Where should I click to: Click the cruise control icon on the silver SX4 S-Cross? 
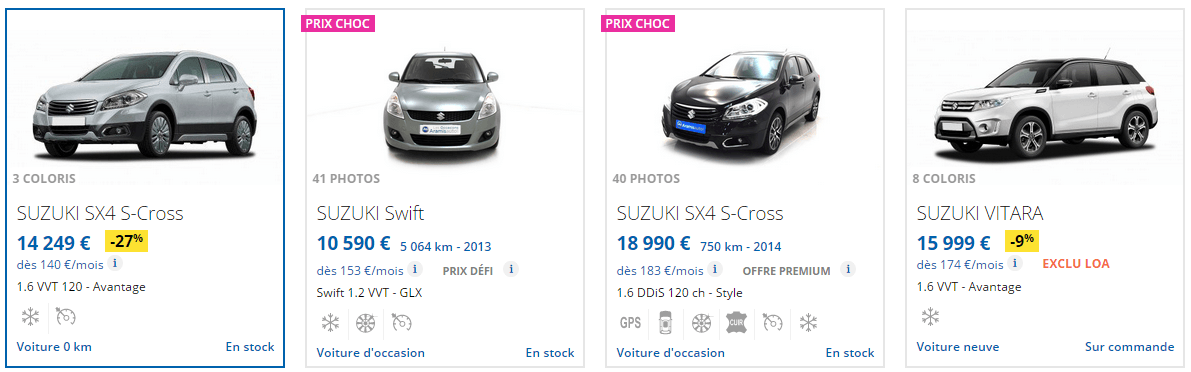(66, 317)
